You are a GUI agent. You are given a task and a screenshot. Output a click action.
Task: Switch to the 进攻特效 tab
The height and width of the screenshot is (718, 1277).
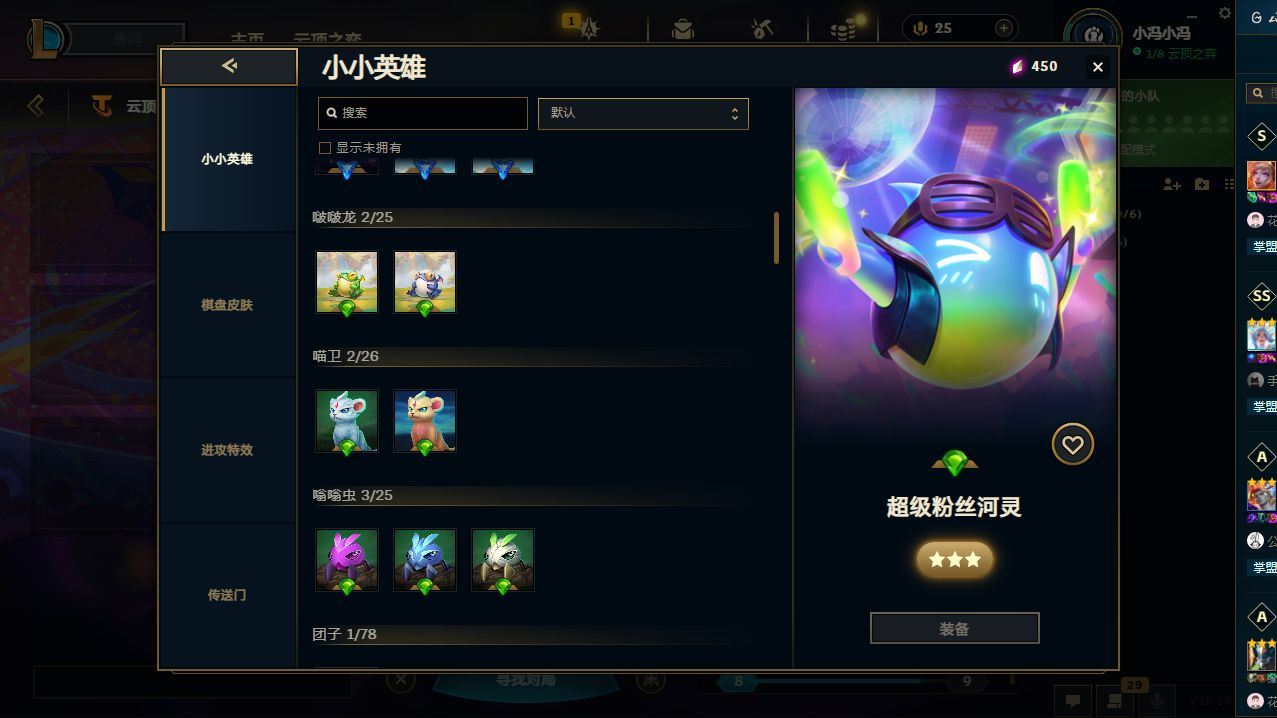(227, 450)
